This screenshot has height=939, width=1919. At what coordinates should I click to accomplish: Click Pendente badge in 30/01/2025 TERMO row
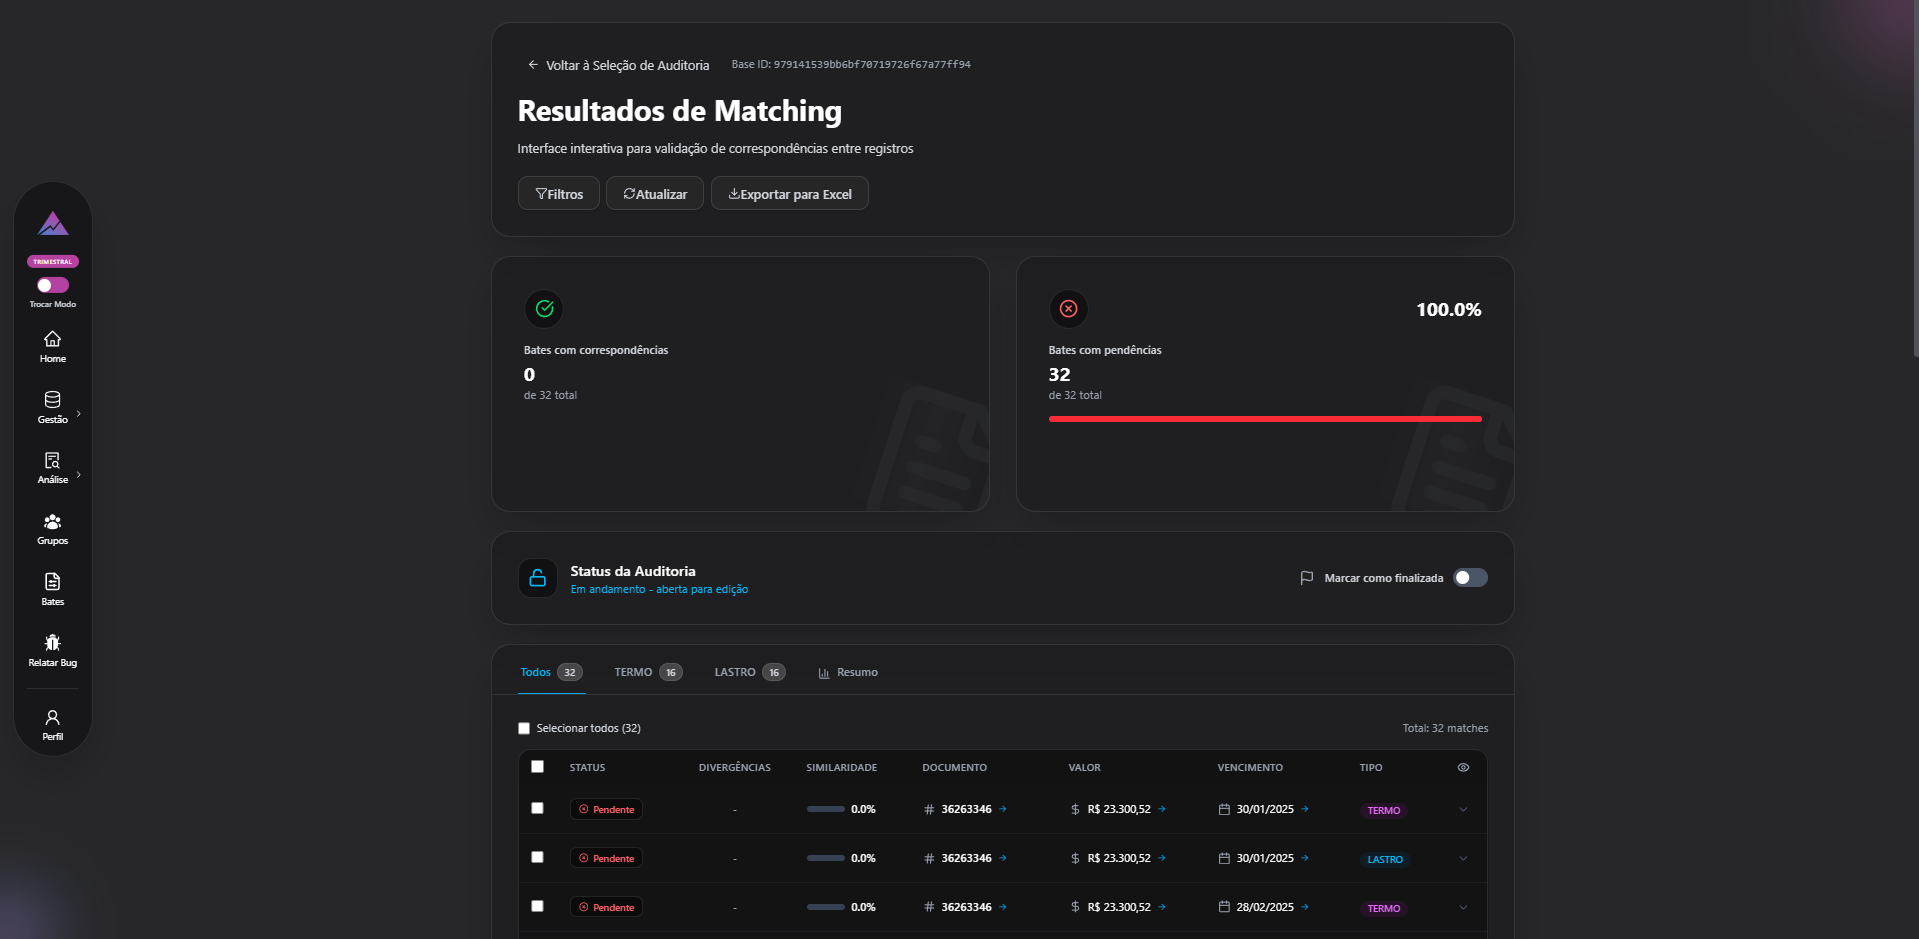point(606,809)
